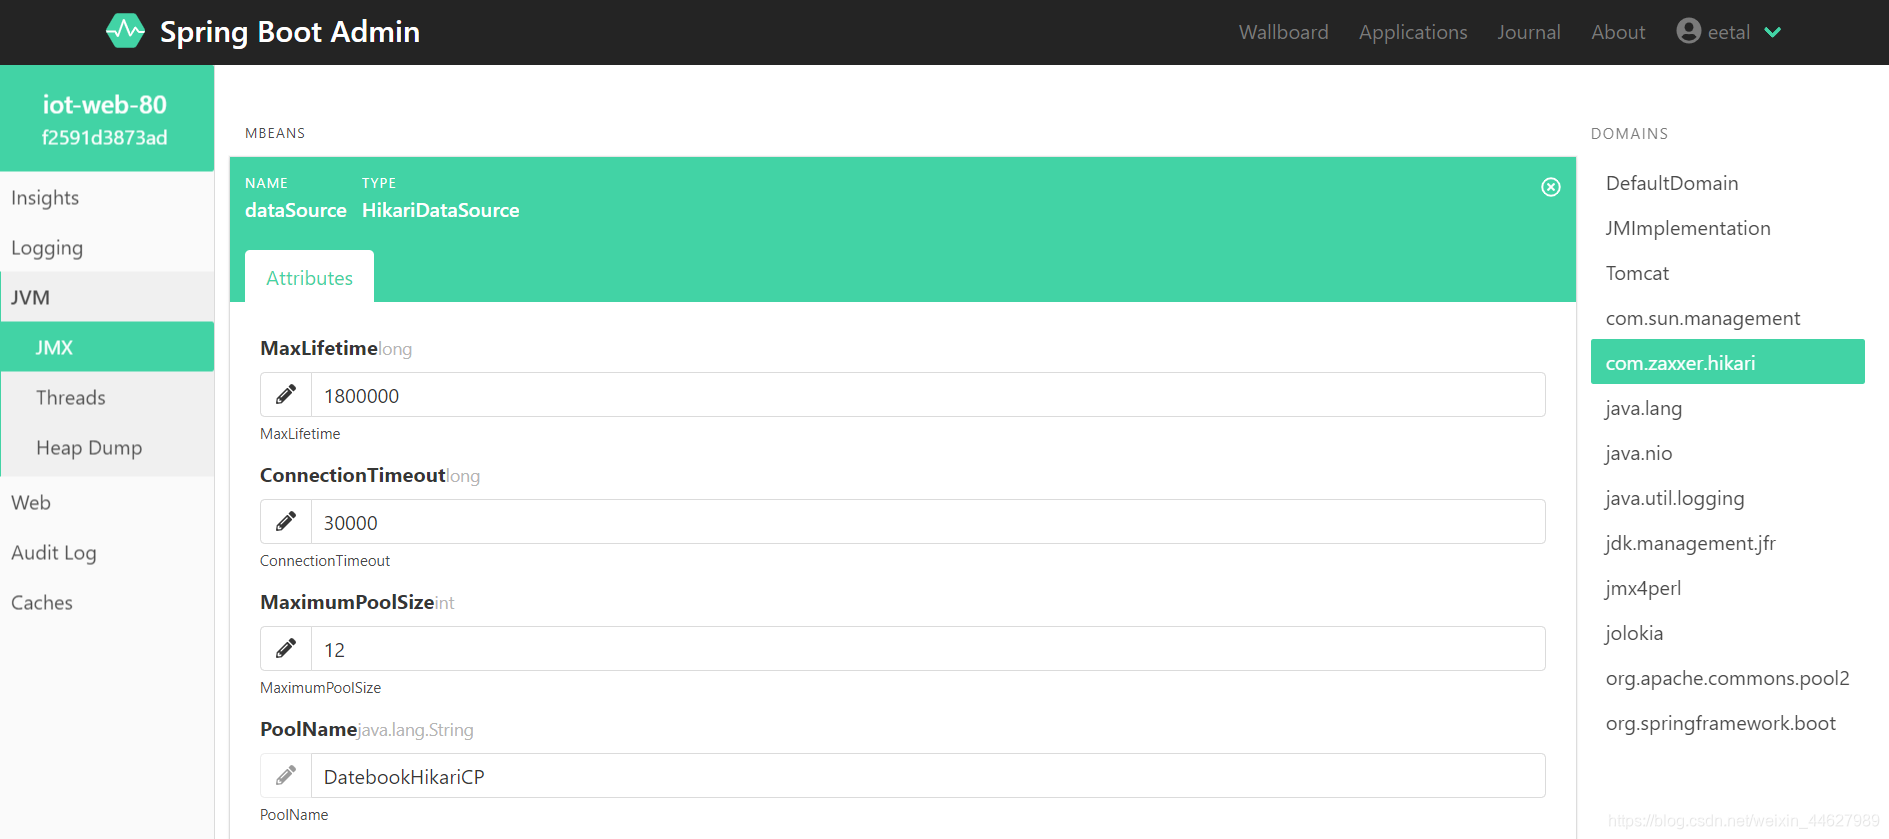This screenshot has height=839, width=1889.
Task: Open the Wallboard page
Action: tap(1284, 32)
